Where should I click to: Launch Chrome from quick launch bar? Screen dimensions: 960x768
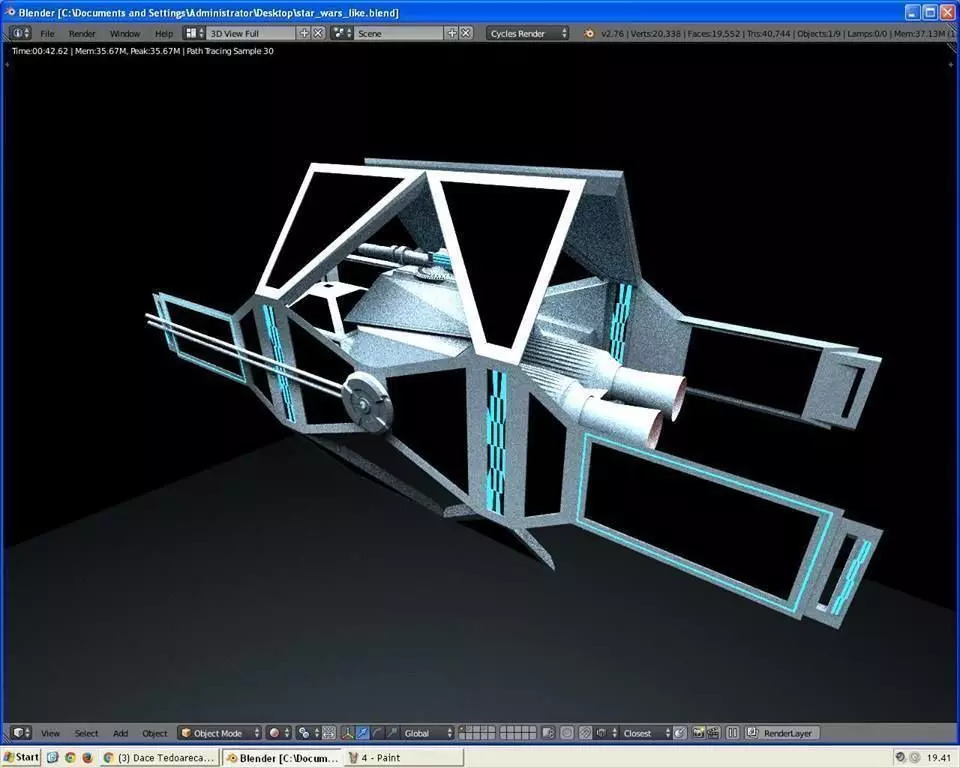tap(70, 758)
